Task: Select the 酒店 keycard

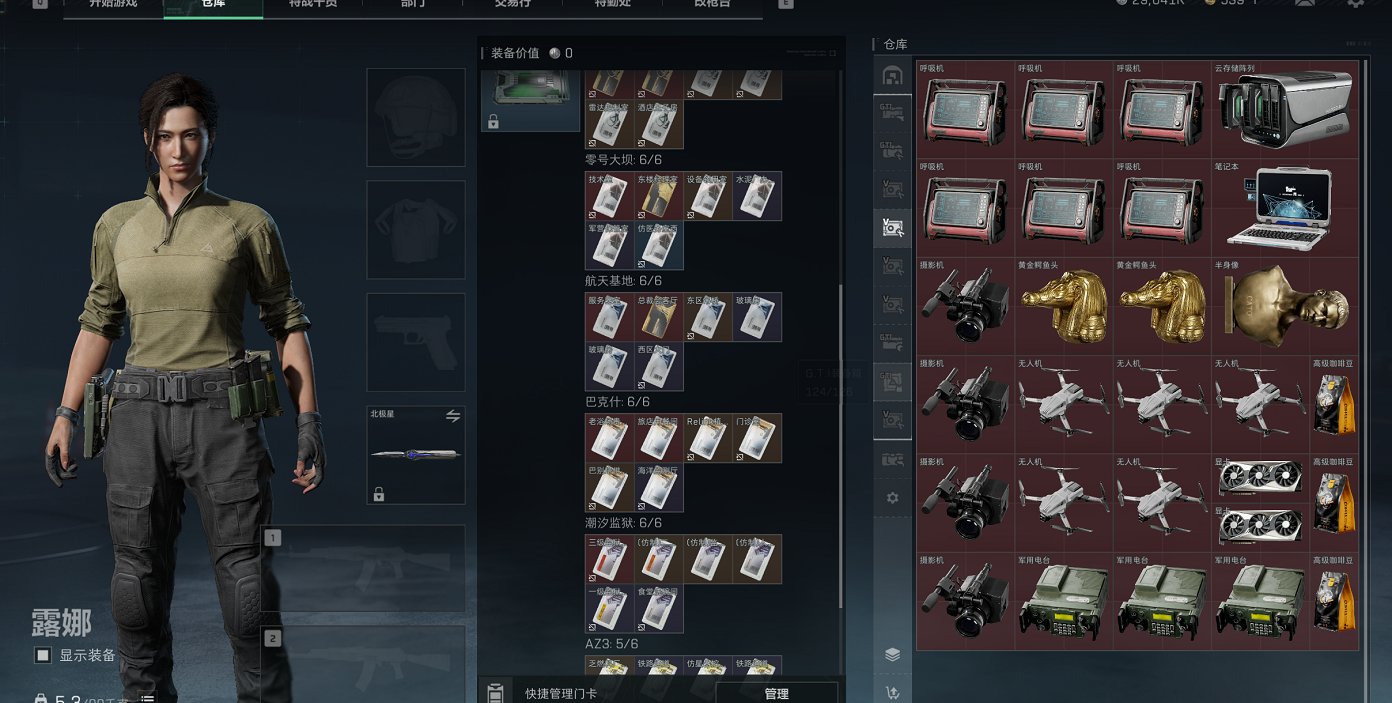Action: tap(659, 124)
